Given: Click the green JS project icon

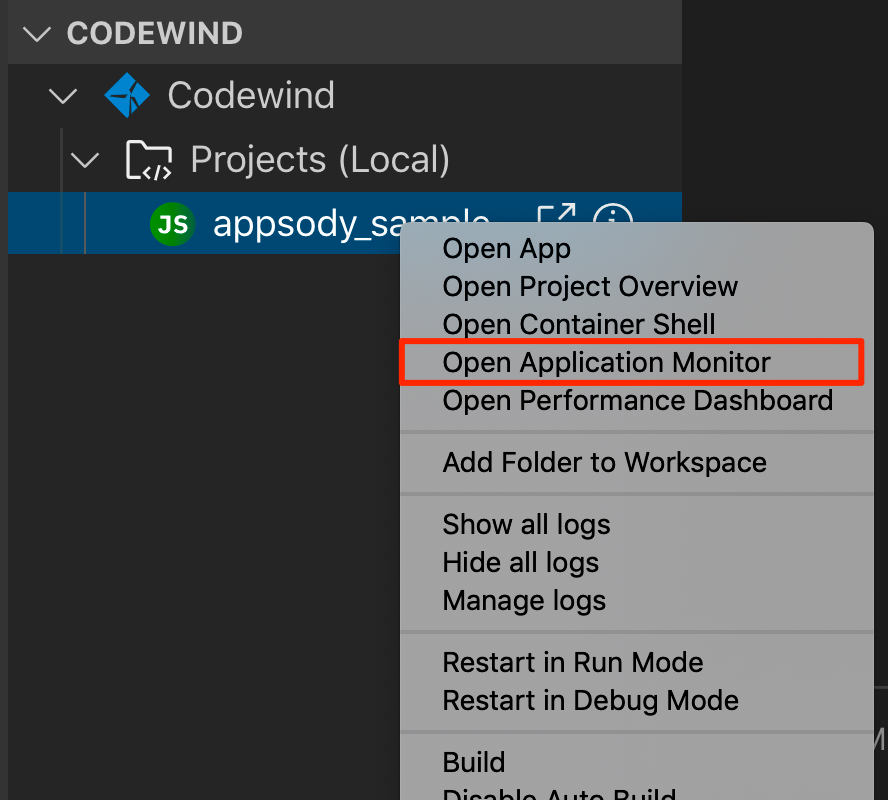Looking at the screenshot, I should (x=173, y=224).
